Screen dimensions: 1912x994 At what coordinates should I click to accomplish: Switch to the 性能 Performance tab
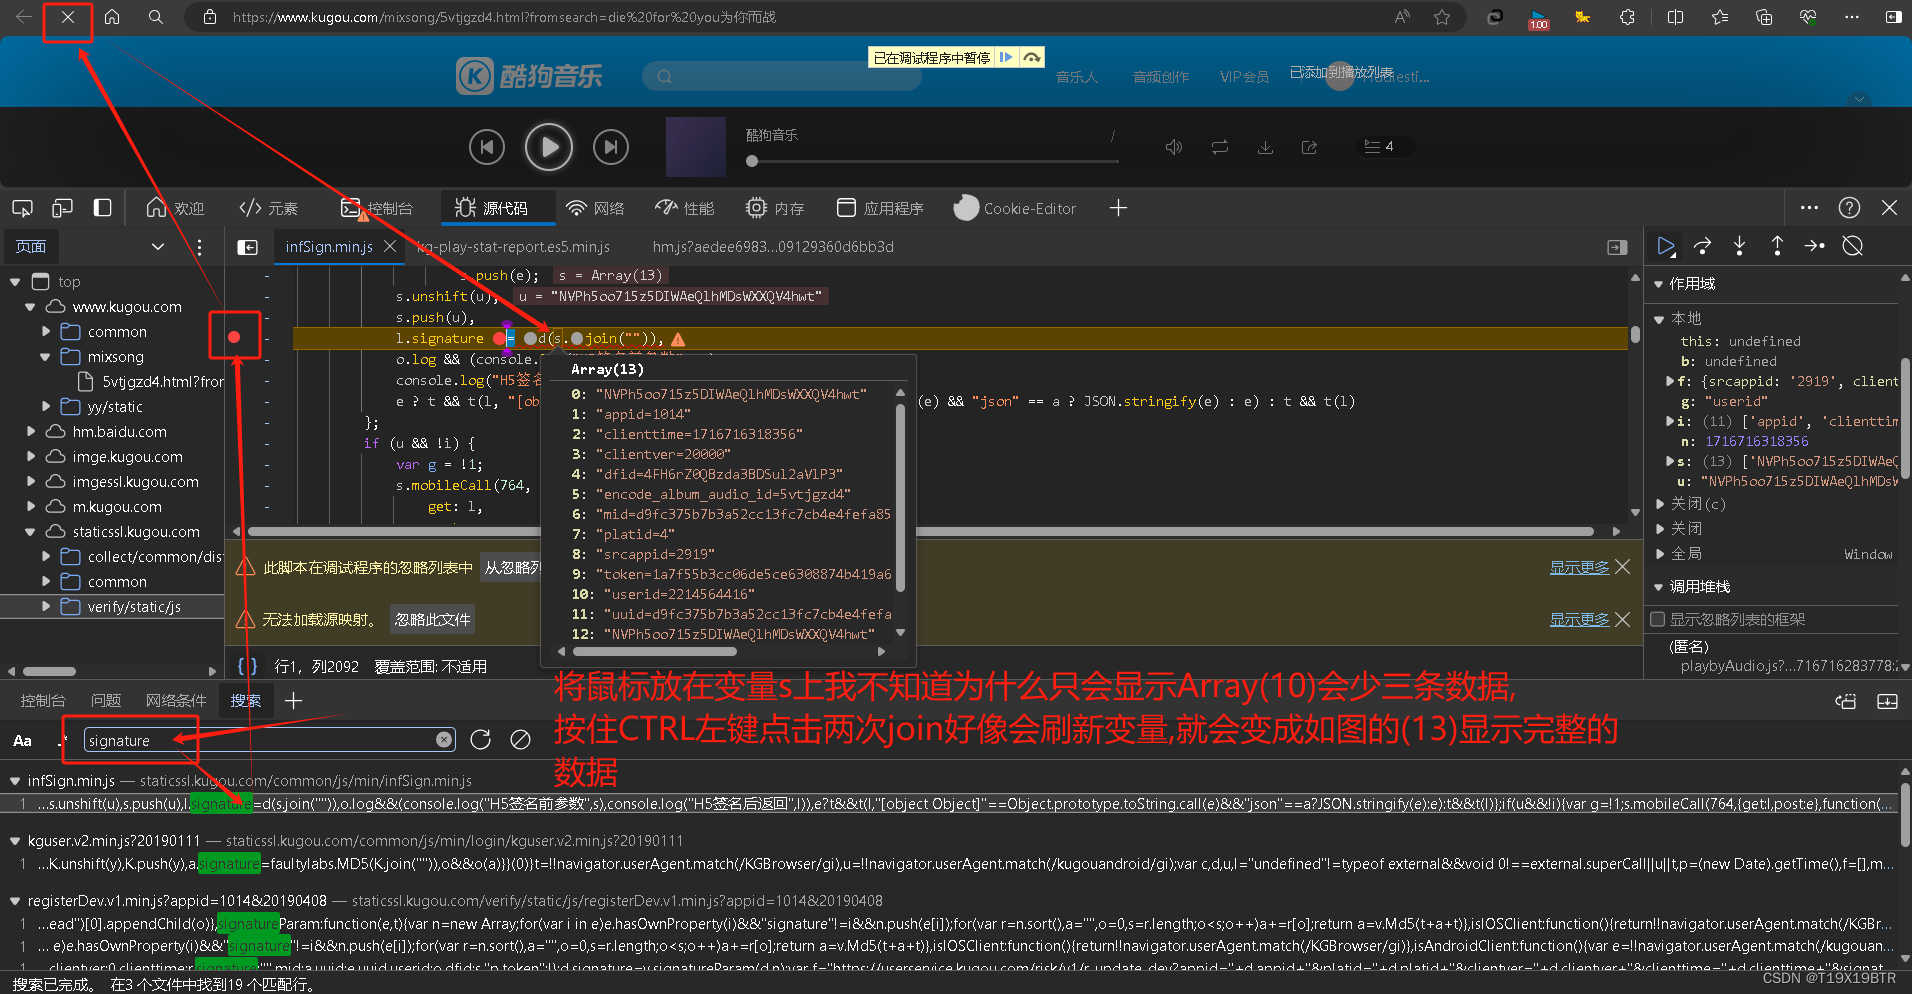(x=685, y=208)
